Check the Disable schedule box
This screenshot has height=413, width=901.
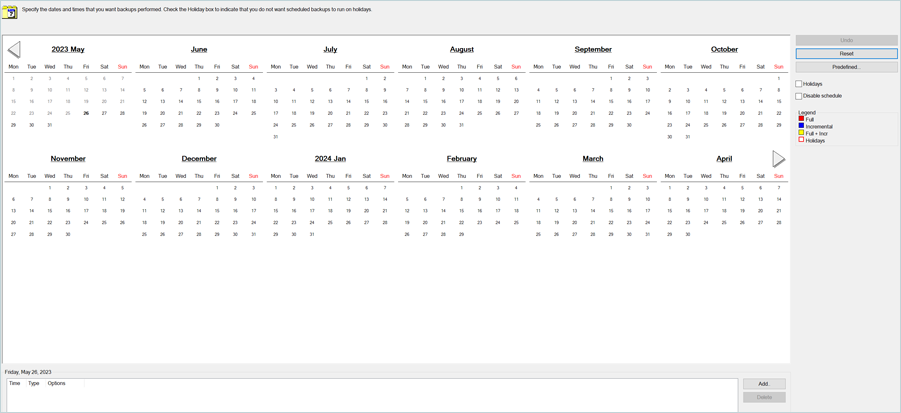pos(799,96)
